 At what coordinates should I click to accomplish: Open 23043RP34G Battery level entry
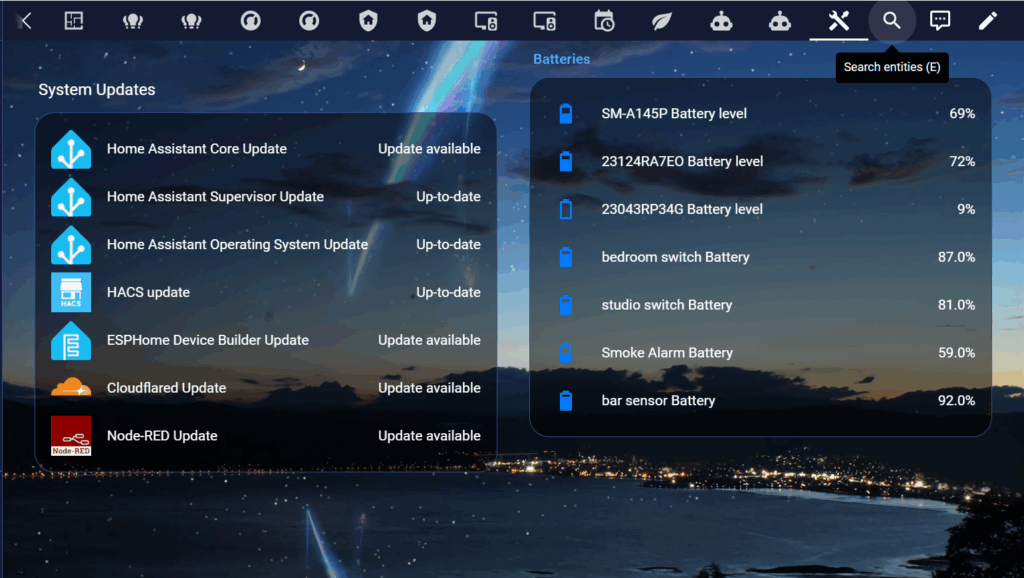pos(682,209)
